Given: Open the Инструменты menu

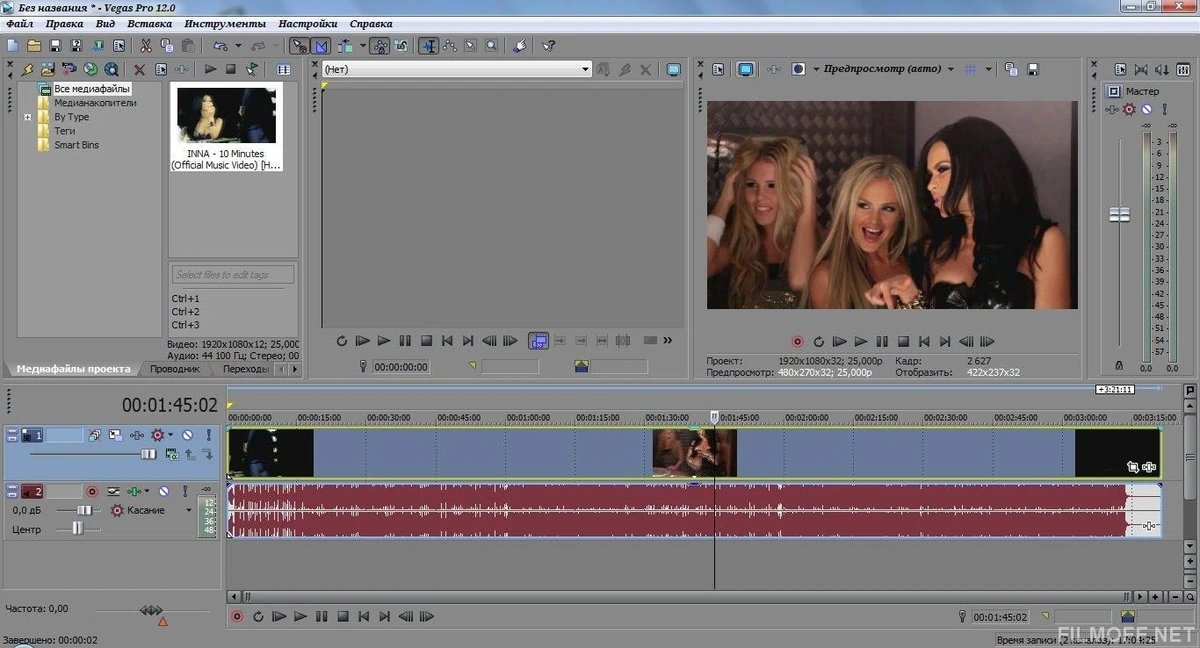Looking at the screenshot, I should point(225,23).
